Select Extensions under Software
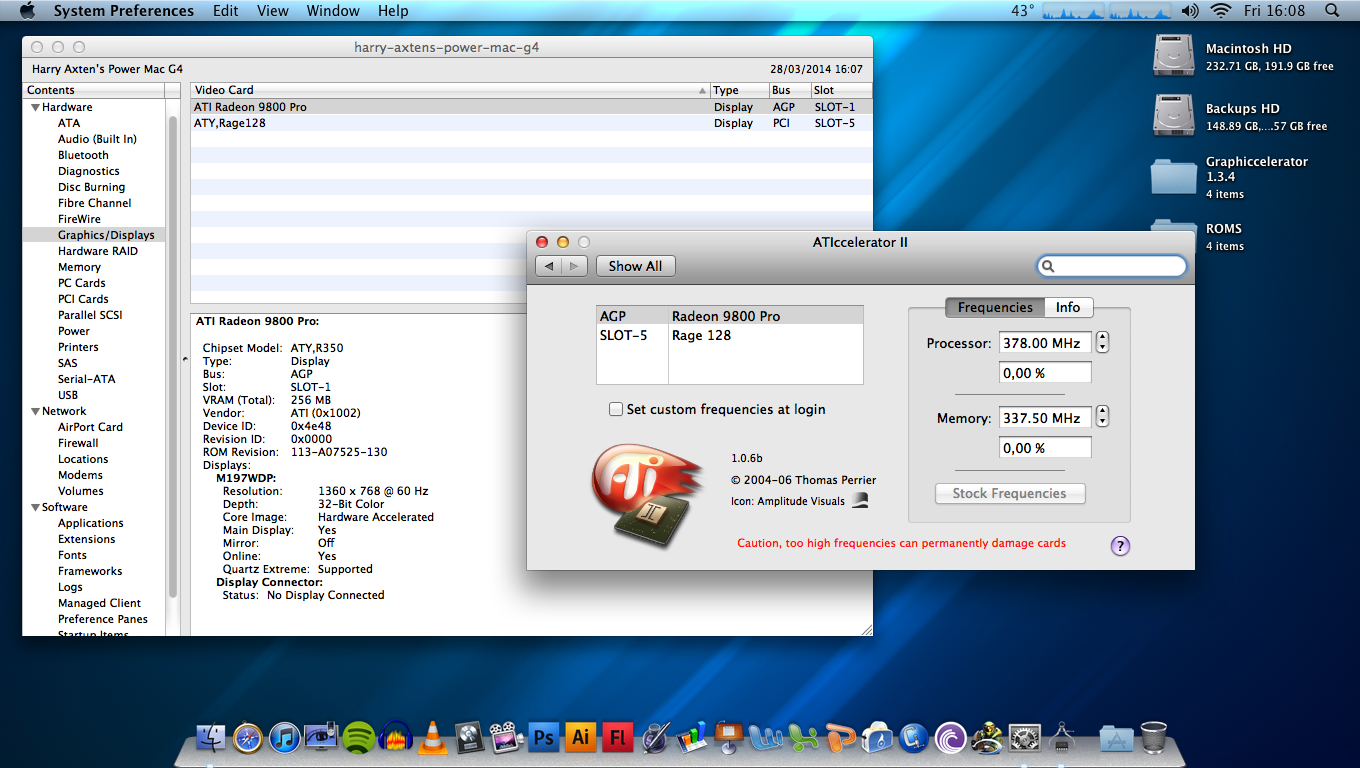 [86, 539]
